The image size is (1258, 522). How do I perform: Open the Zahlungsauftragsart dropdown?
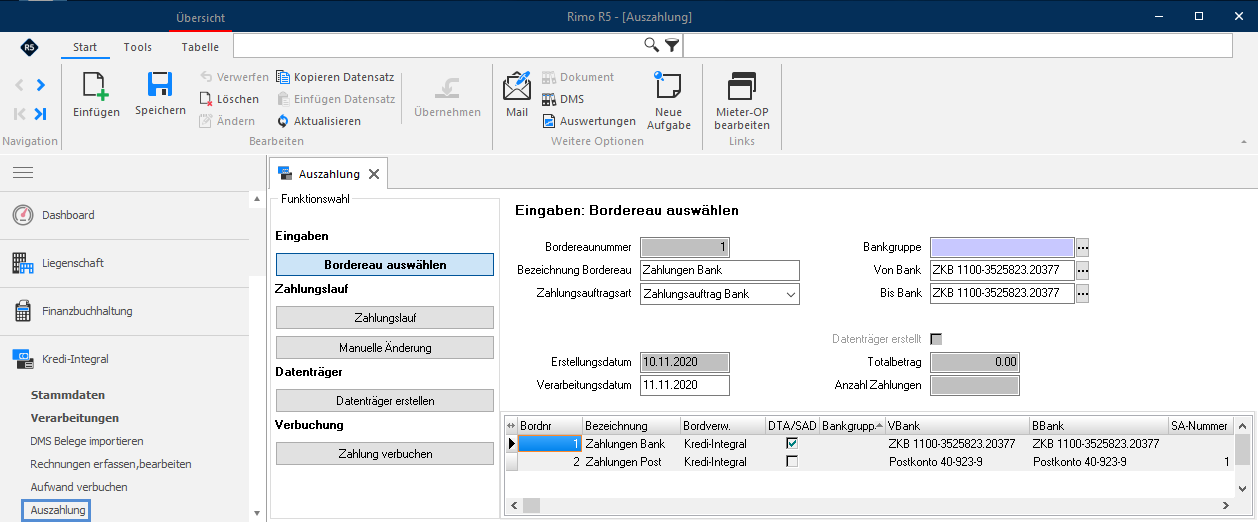(791, 294)
